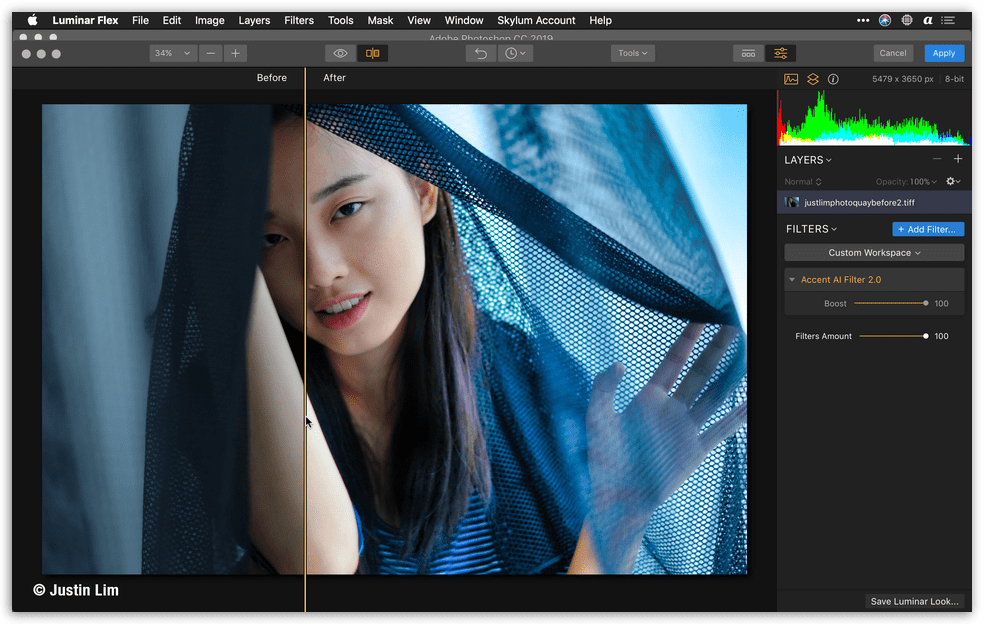Image resolution: width=984 pixels, height=624 pixels.
Task: Click the Apply button
Action: 943,53
